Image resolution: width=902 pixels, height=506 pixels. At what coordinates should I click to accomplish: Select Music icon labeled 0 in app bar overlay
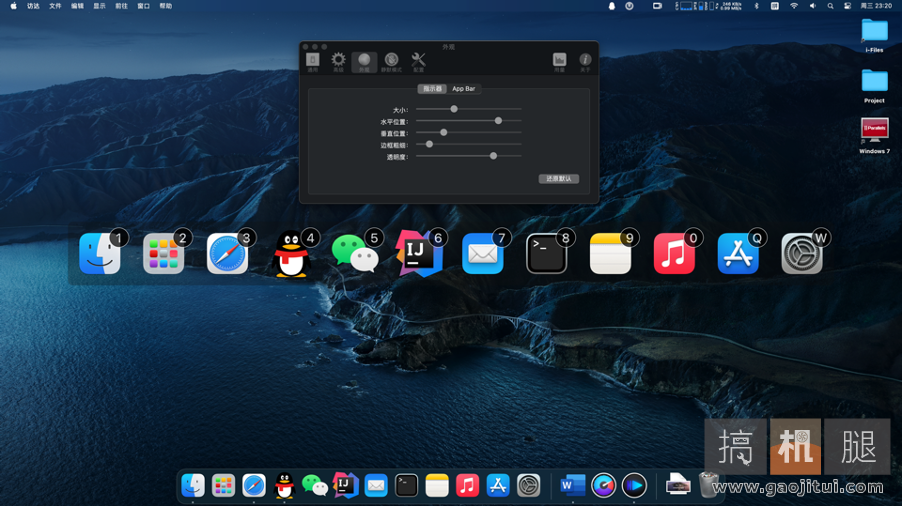click(675, 254)
